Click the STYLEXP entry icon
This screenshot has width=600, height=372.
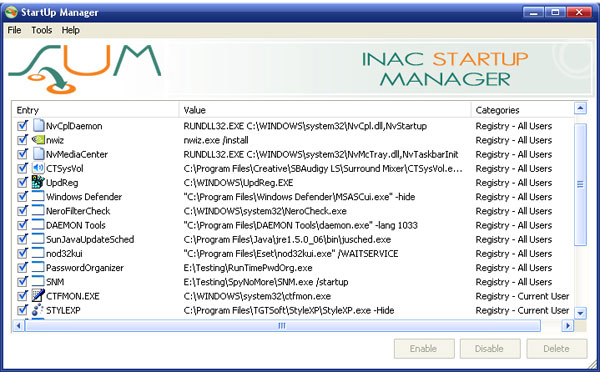coord(38,310)
